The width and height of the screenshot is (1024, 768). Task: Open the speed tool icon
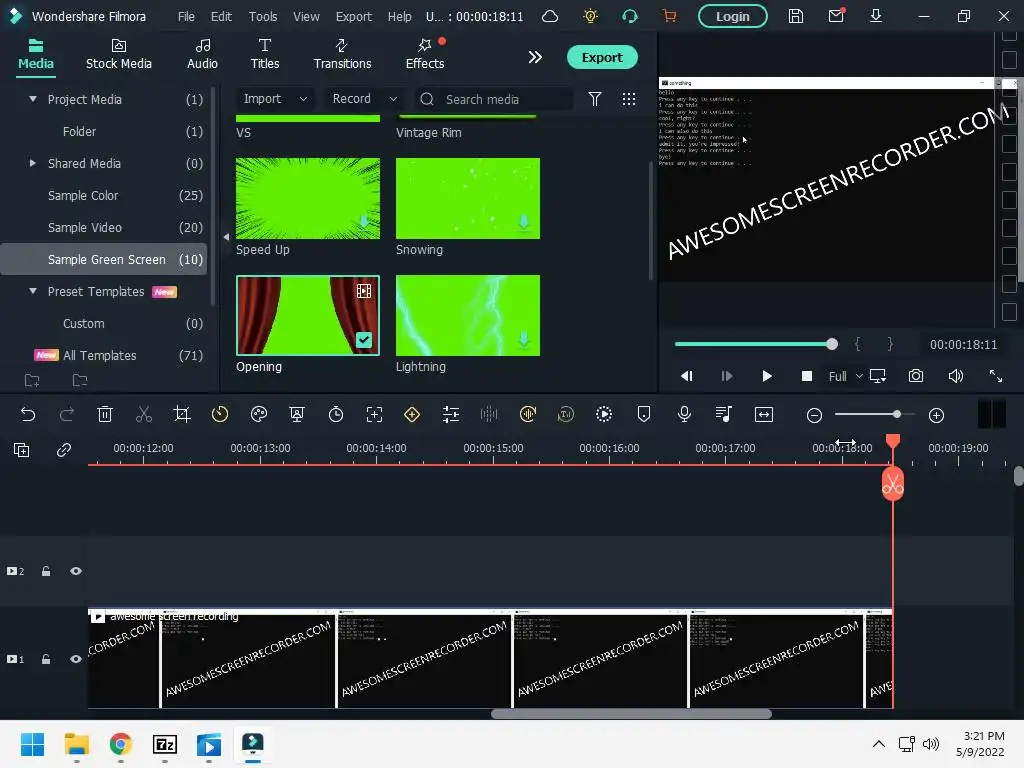(x=220, y=415)
